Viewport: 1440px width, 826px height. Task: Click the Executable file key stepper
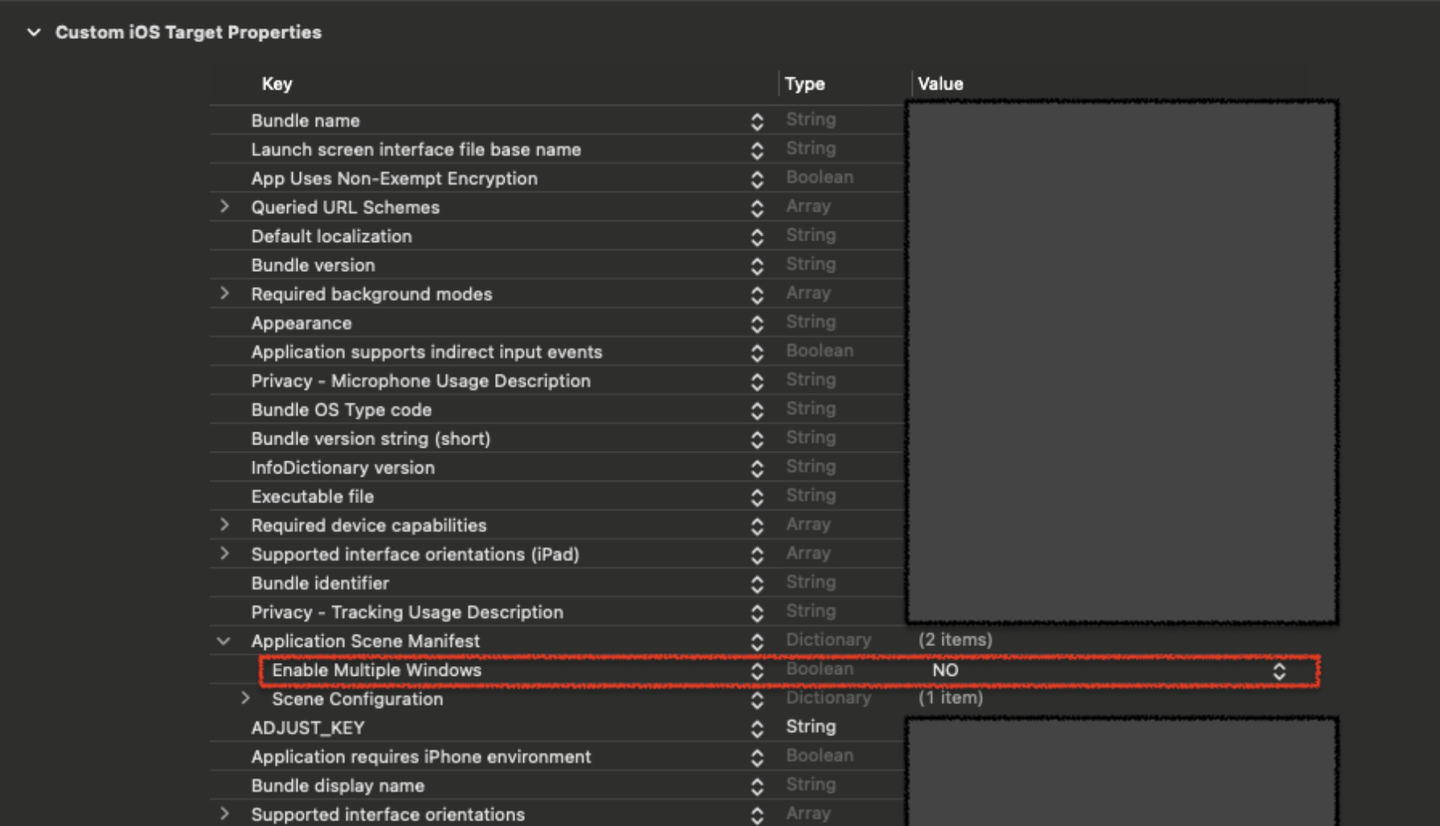[x=757, y=497]
